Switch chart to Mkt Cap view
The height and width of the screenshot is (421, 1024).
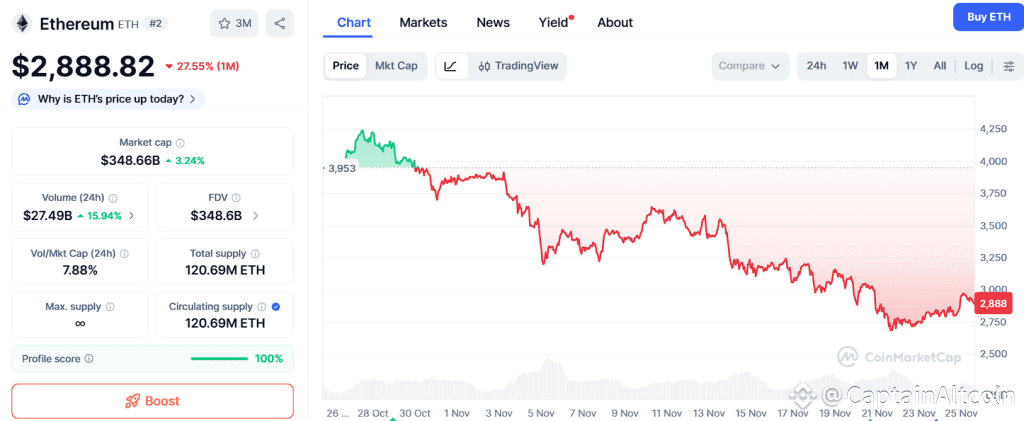point(396,66)
